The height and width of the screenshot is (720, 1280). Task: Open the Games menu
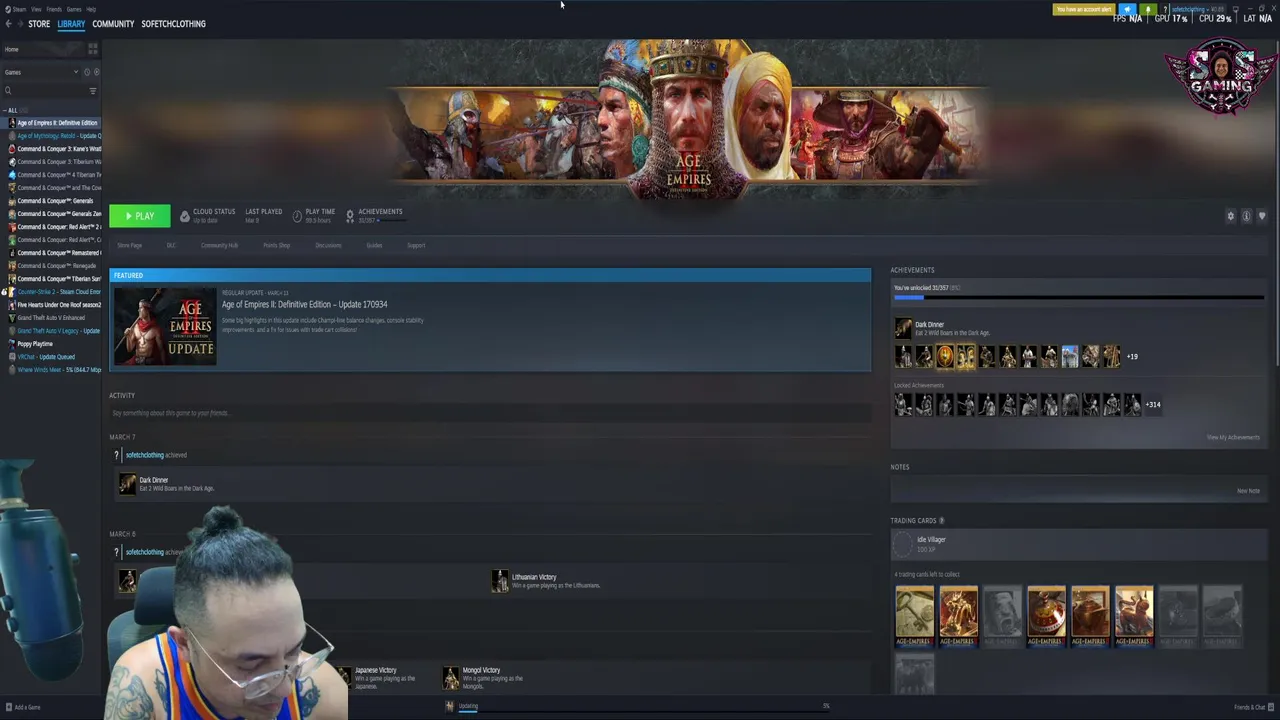tap(74, 9)
